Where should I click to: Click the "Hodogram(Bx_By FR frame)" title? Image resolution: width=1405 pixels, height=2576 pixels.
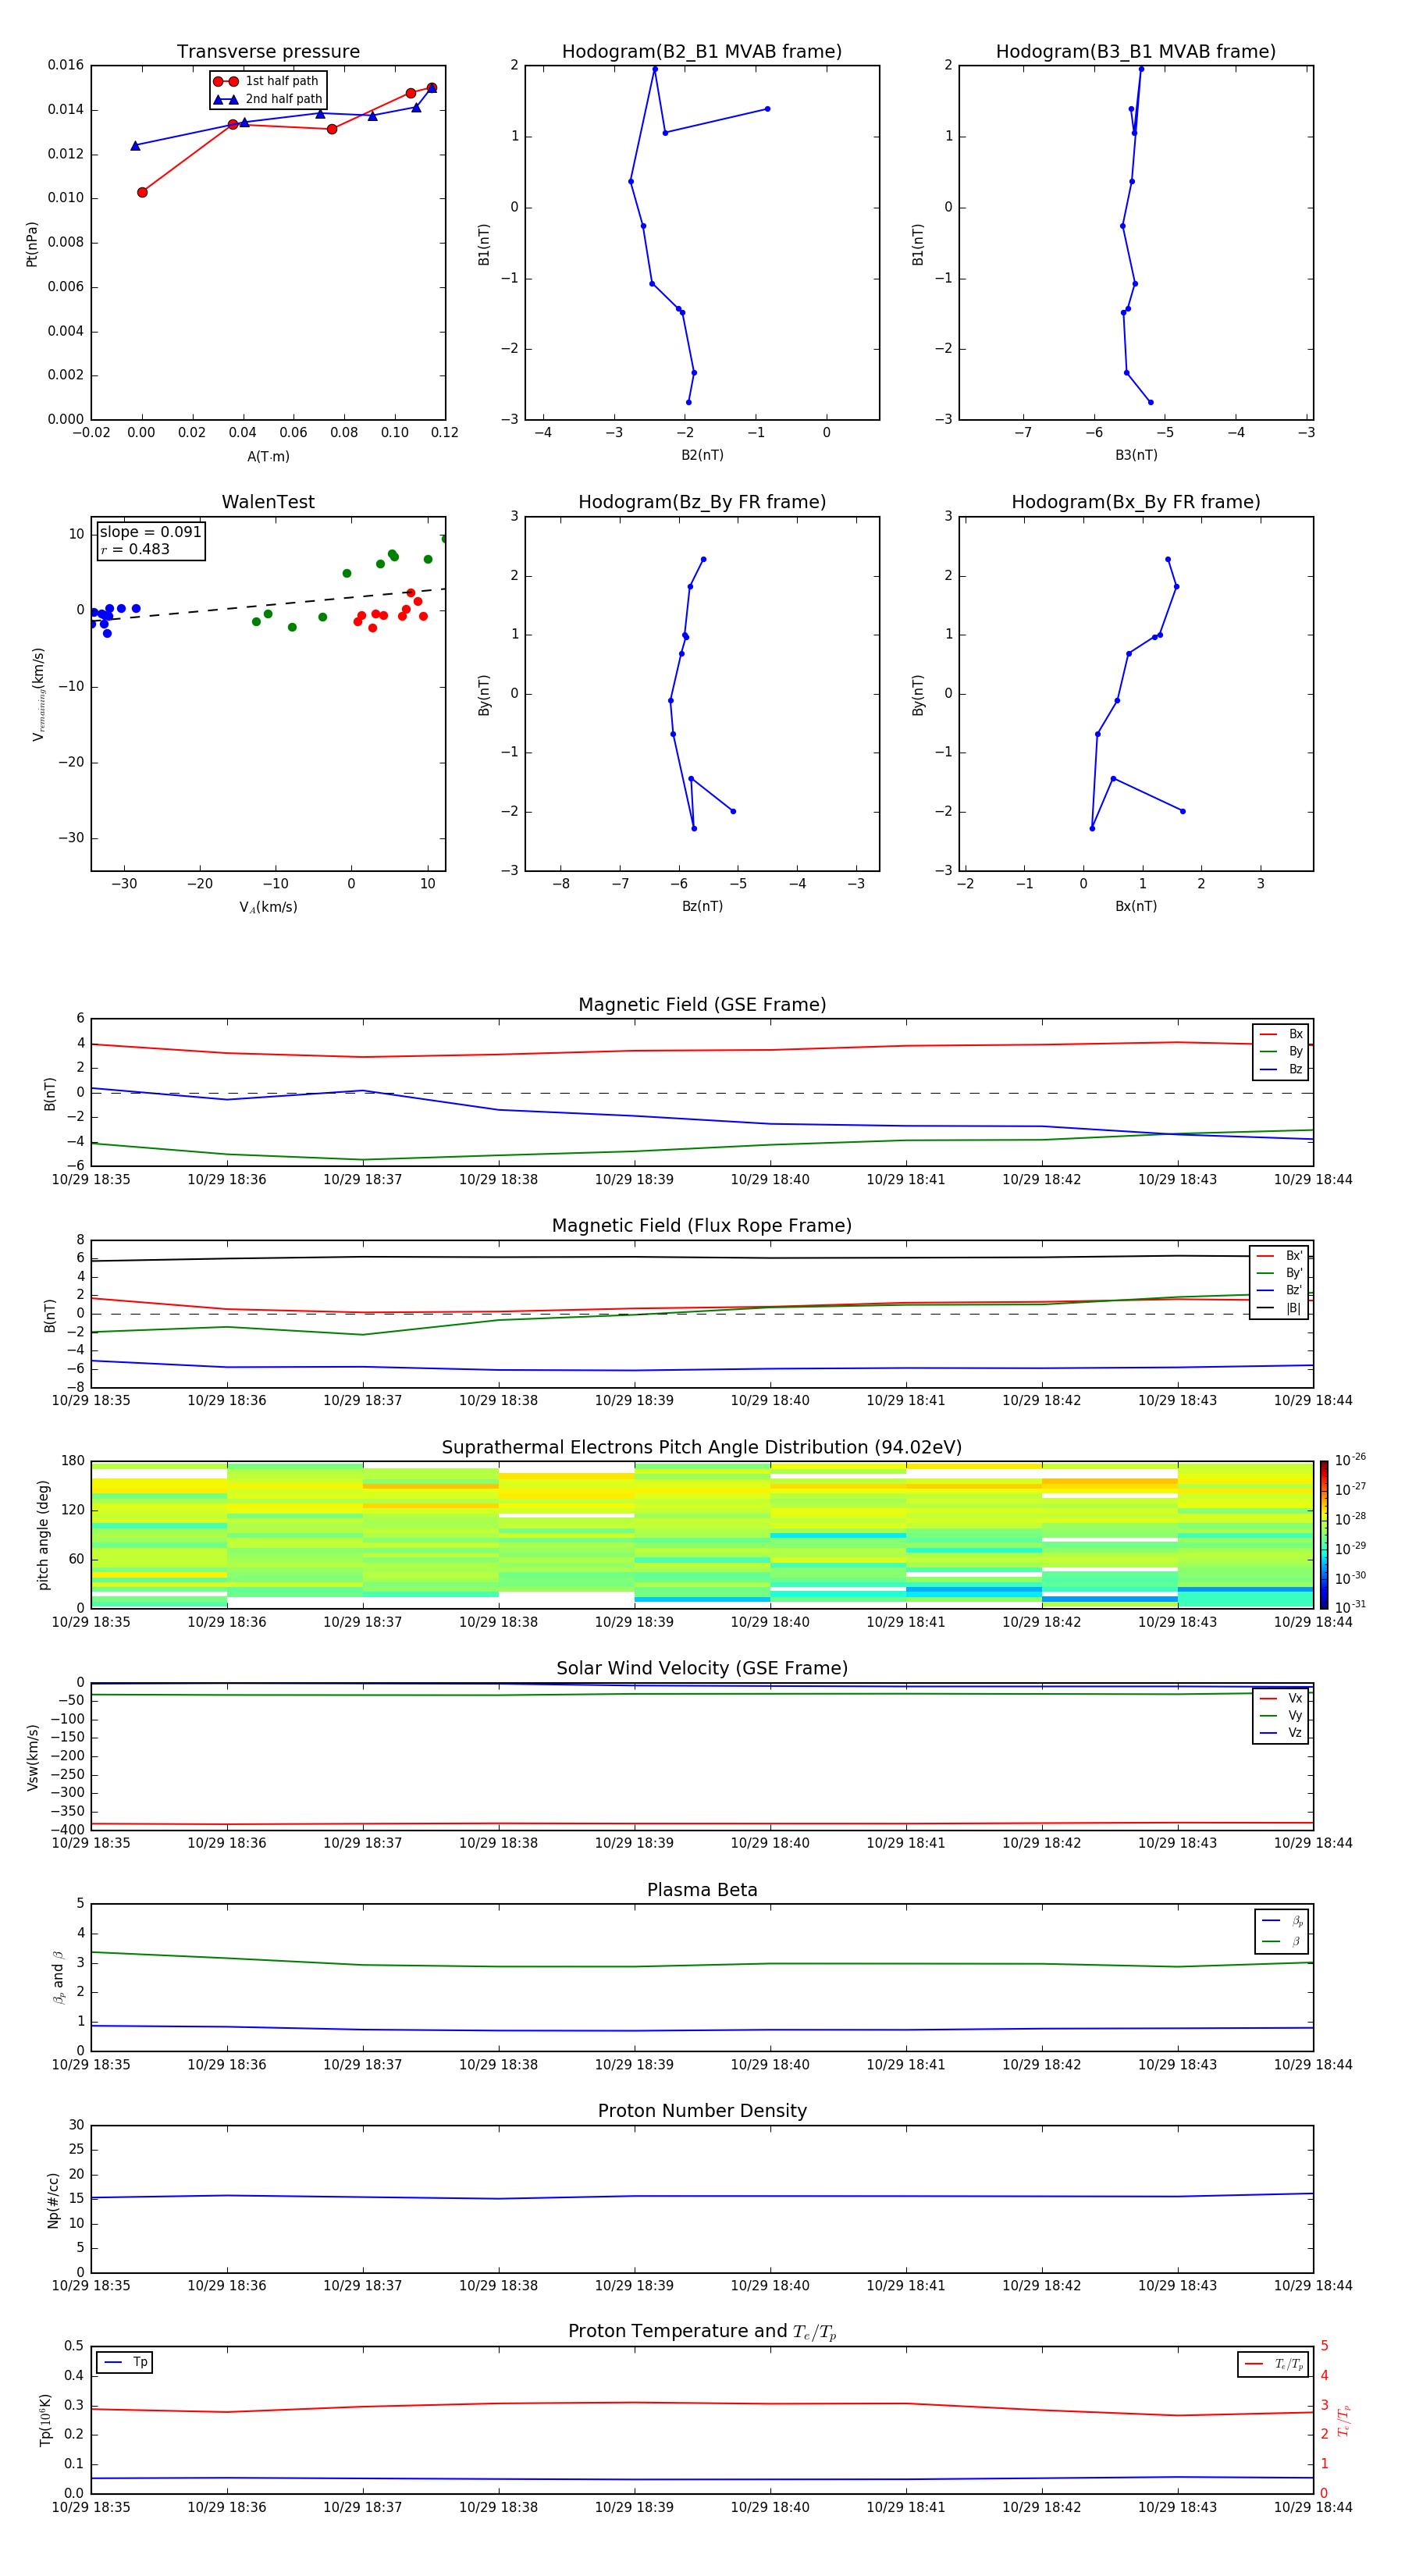(x=1136, y=502)
